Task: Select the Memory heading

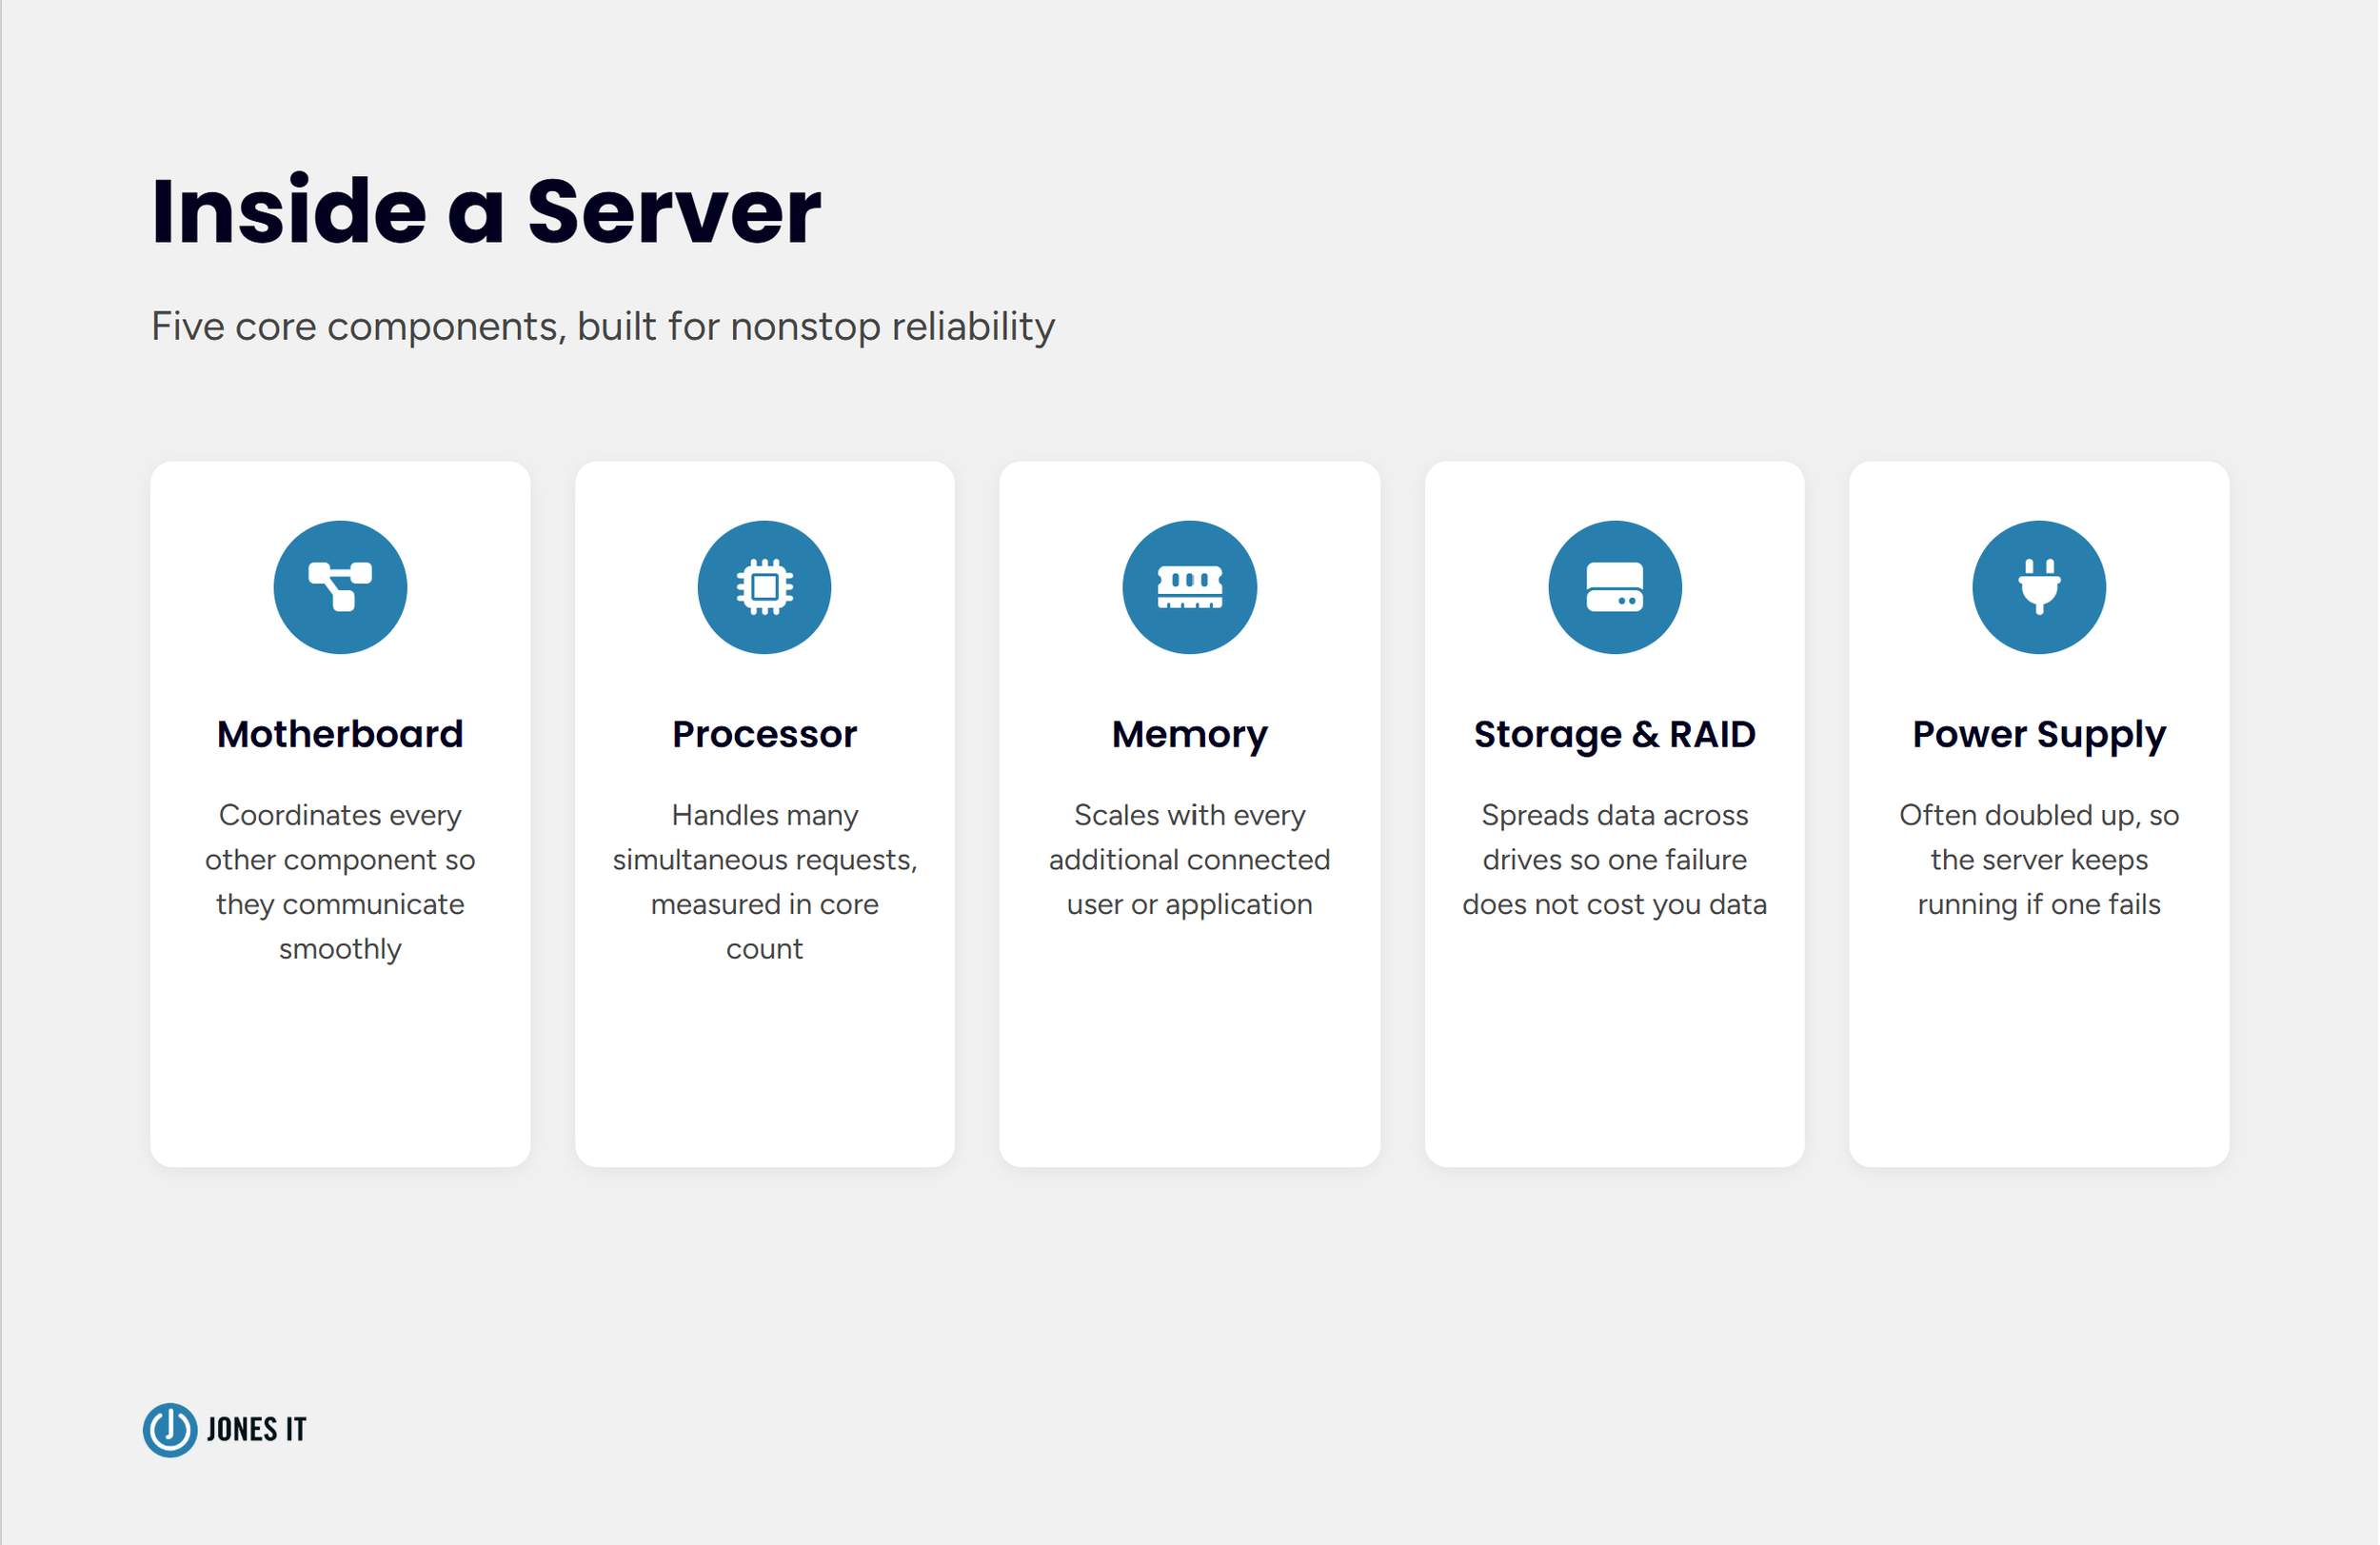Action: tap(1189, 735)
